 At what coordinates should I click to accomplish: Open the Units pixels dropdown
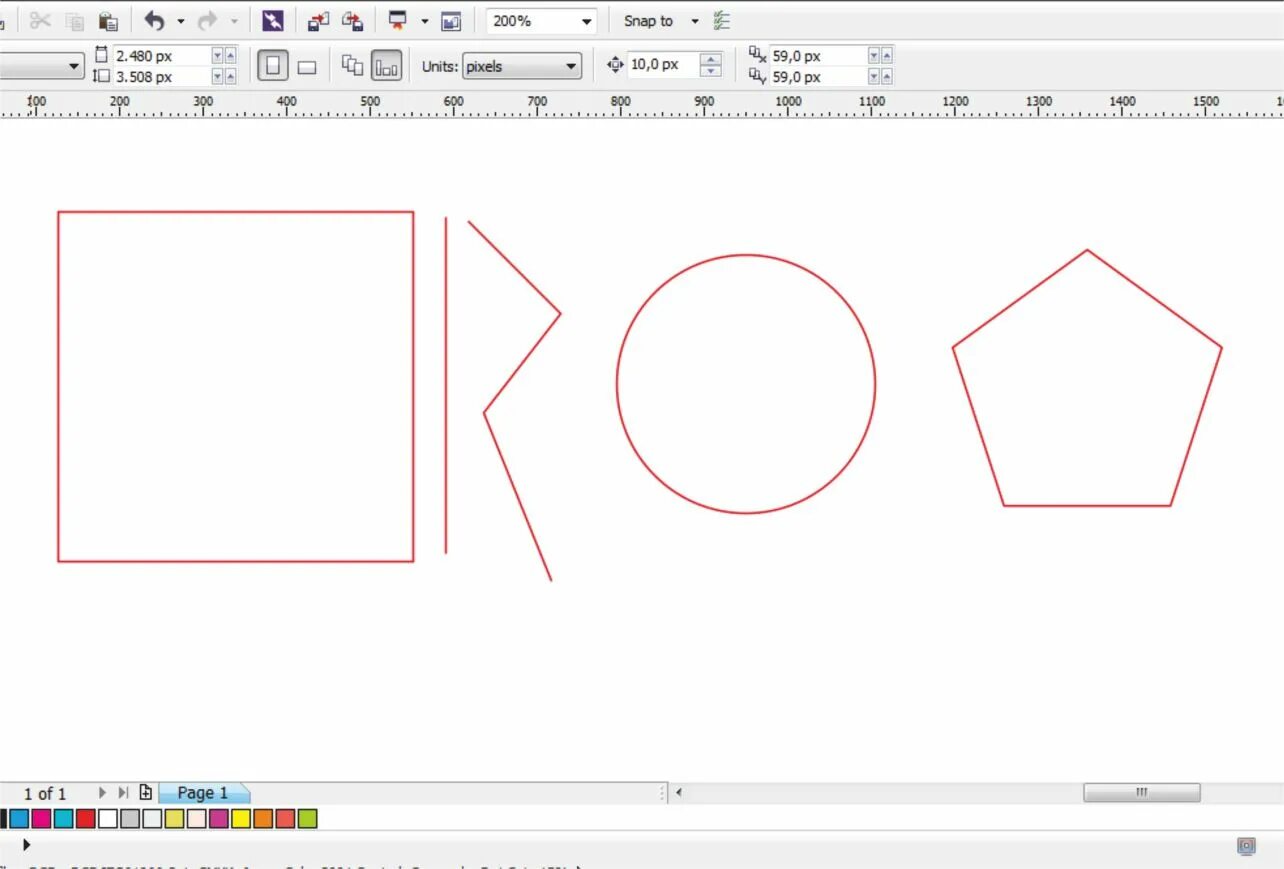[x=521, y=67]
